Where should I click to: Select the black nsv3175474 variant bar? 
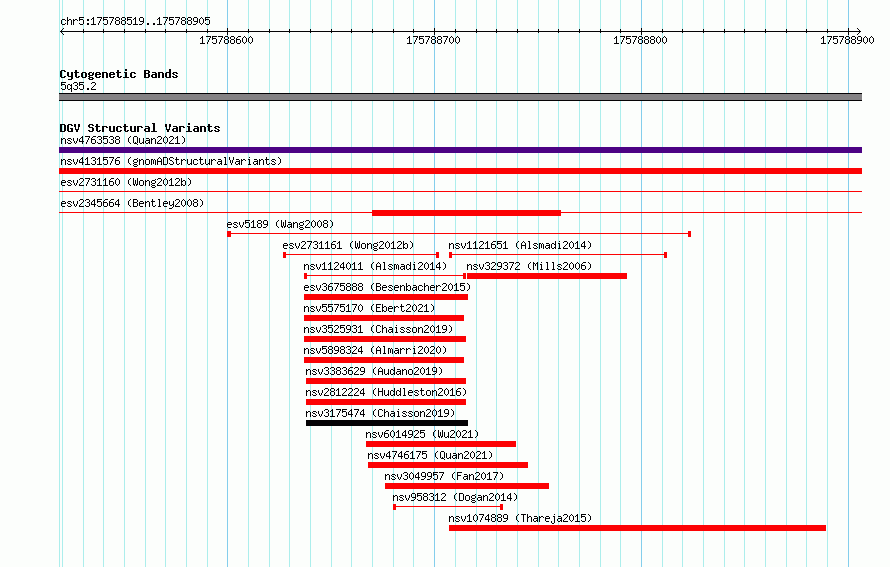(x=387, y=423)
